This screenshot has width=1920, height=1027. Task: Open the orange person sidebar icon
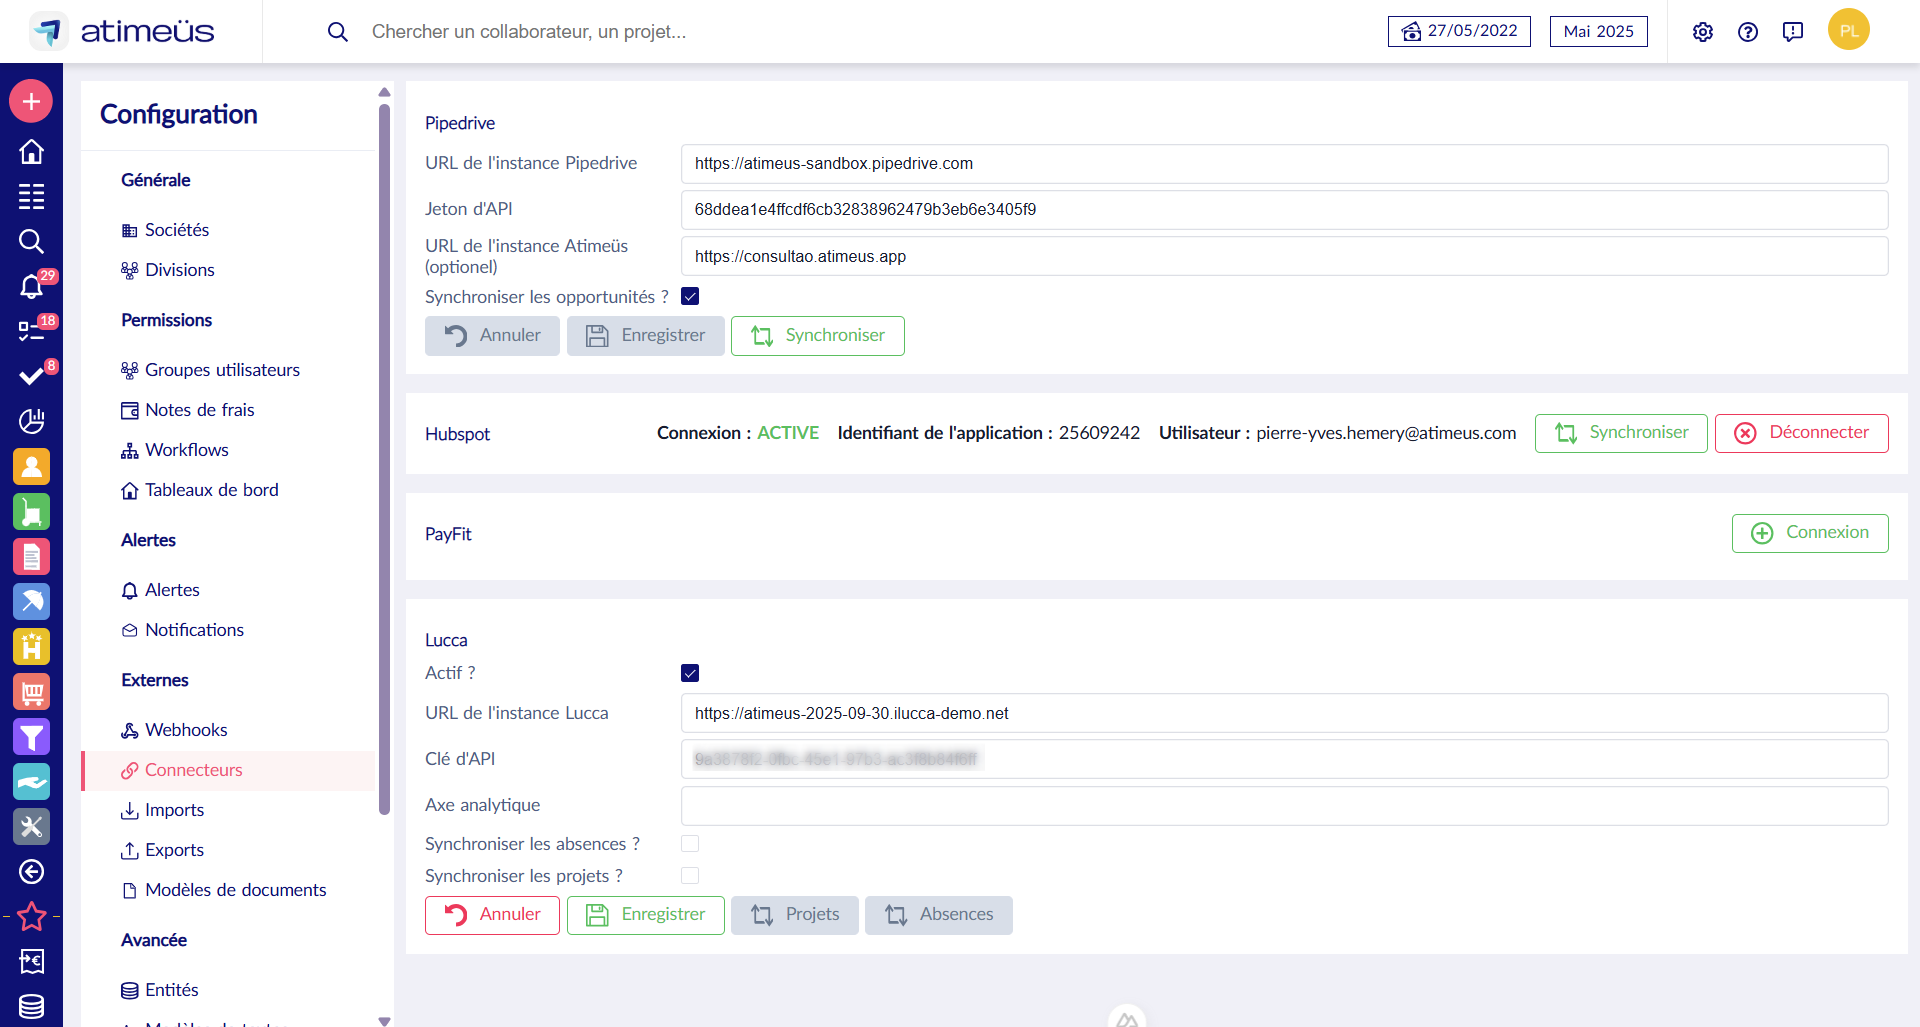(31, 466)
